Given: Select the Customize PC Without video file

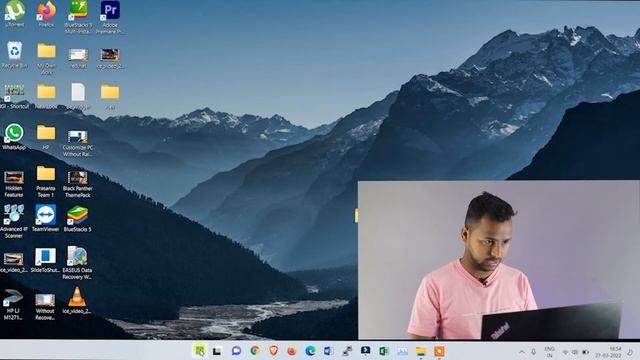Looking at the screenshot, I should [78, 143].
